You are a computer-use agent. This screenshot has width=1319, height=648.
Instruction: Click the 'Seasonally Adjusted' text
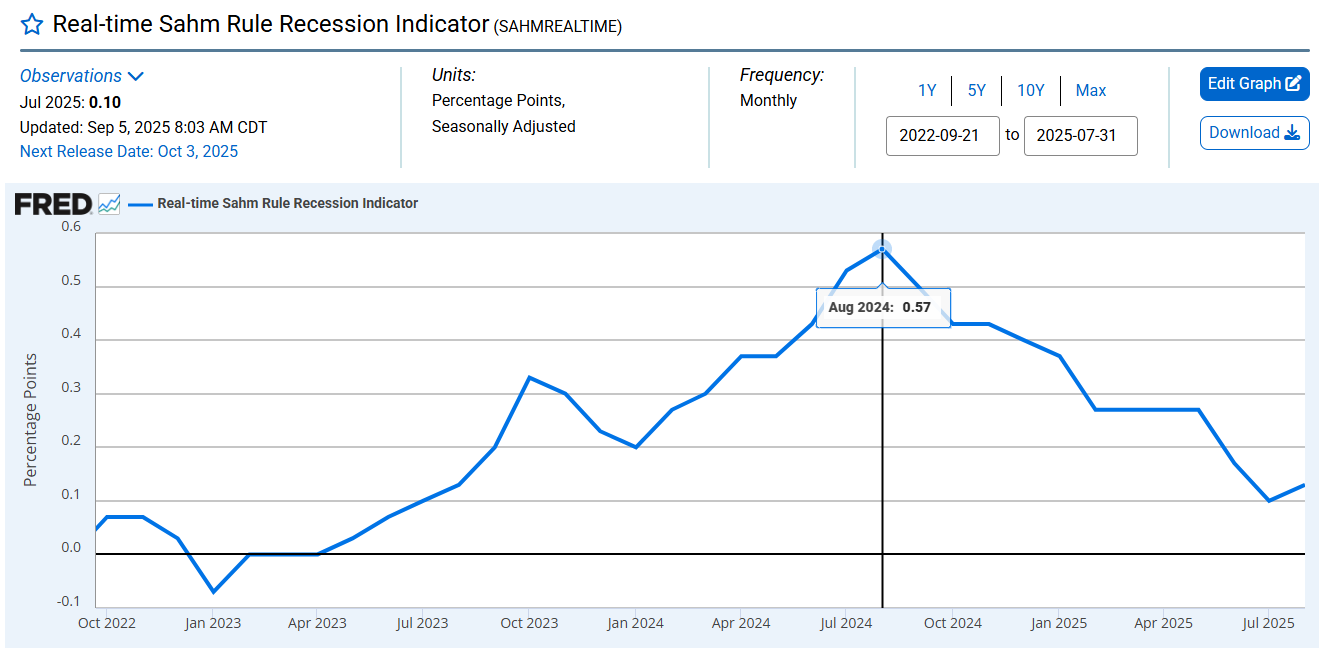pyautogui.click(x=504, y=127)
